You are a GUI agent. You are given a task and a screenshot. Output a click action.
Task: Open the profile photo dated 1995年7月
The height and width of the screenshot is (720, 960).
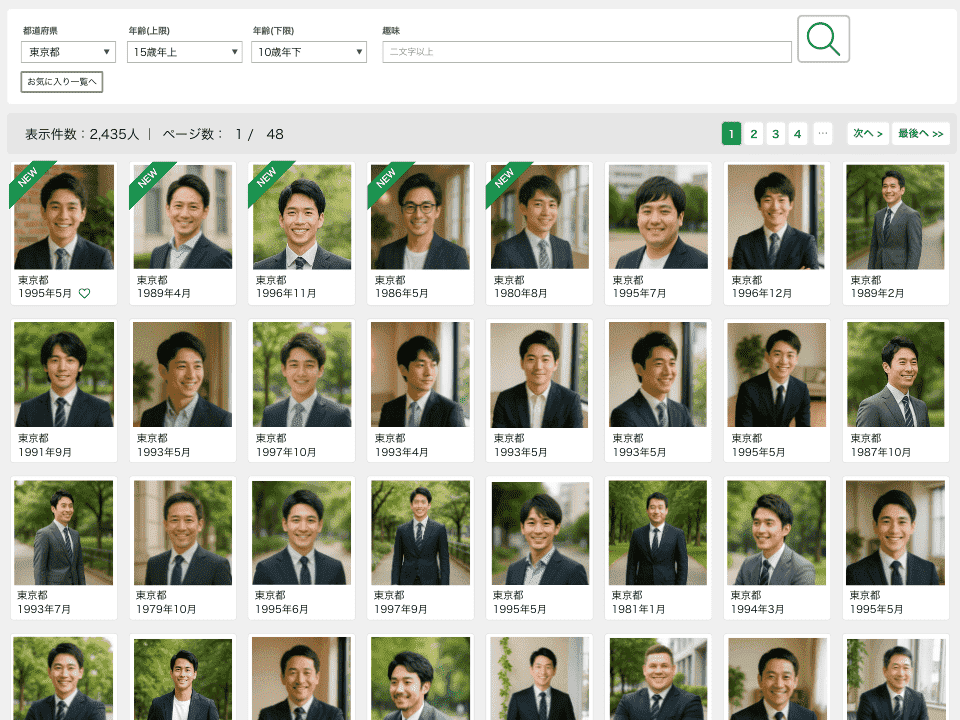[x=658, y=217]
